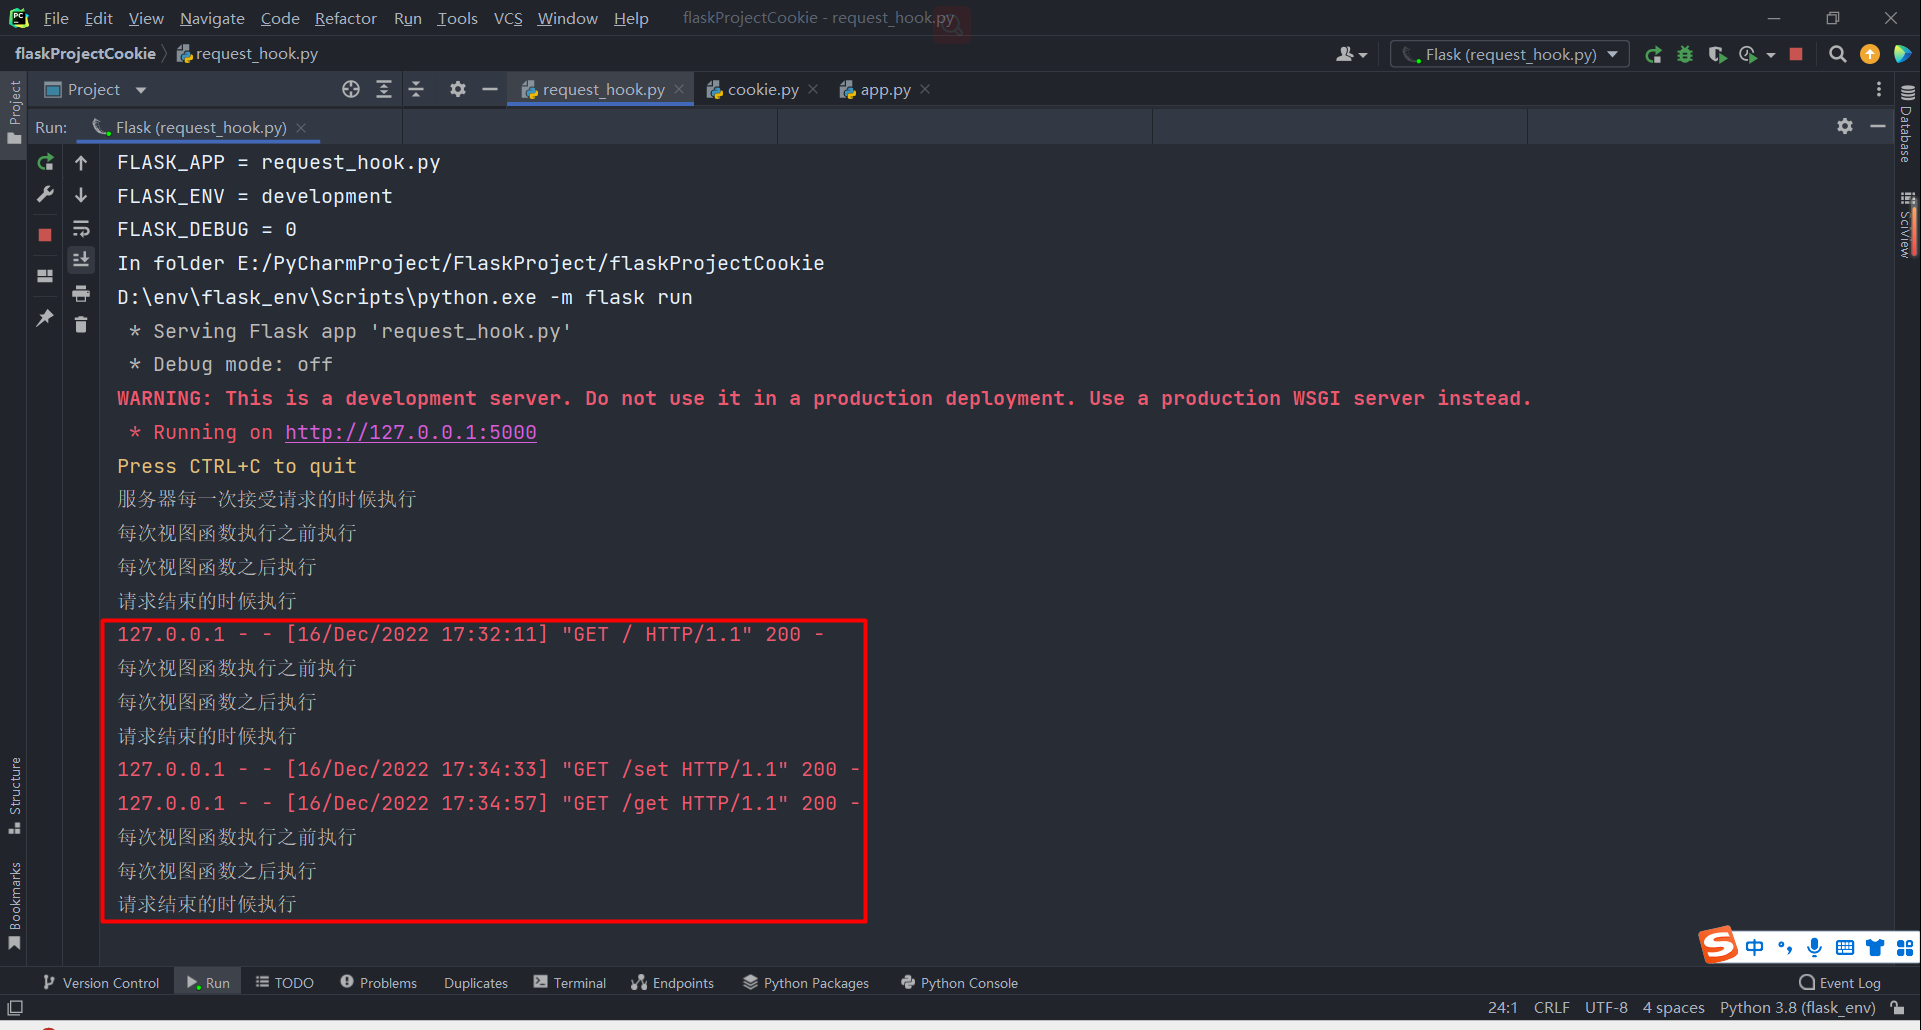This screenshot has height=1030, width=1921.
Task: Stop the running process in Run panel
Action: [x=45, y=235]
